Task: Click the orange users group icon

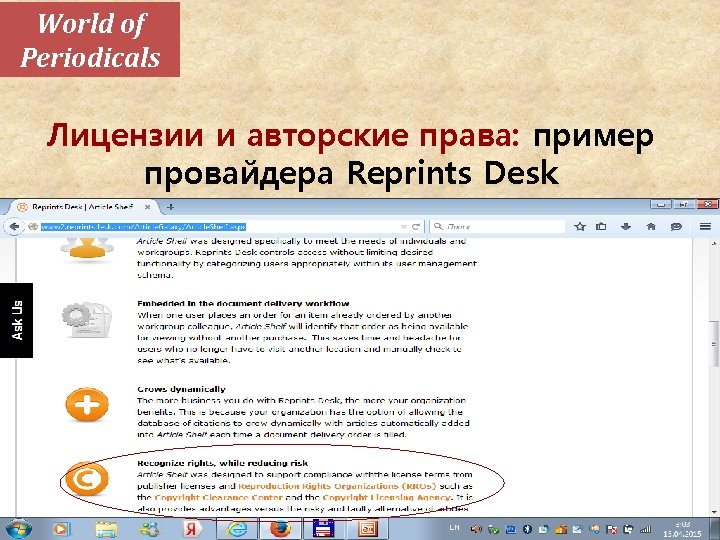Action: 87,249
